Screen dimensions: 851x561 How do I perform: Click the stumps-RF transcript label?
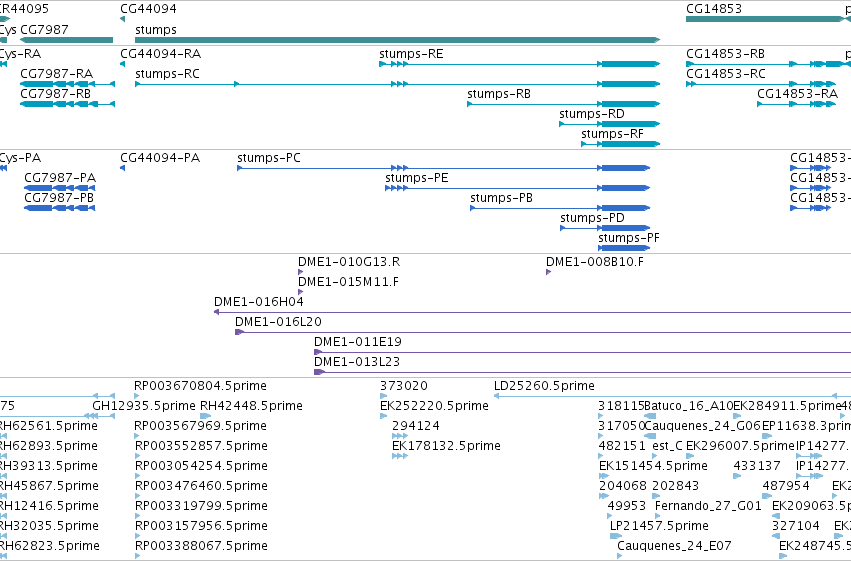(612, 134)
